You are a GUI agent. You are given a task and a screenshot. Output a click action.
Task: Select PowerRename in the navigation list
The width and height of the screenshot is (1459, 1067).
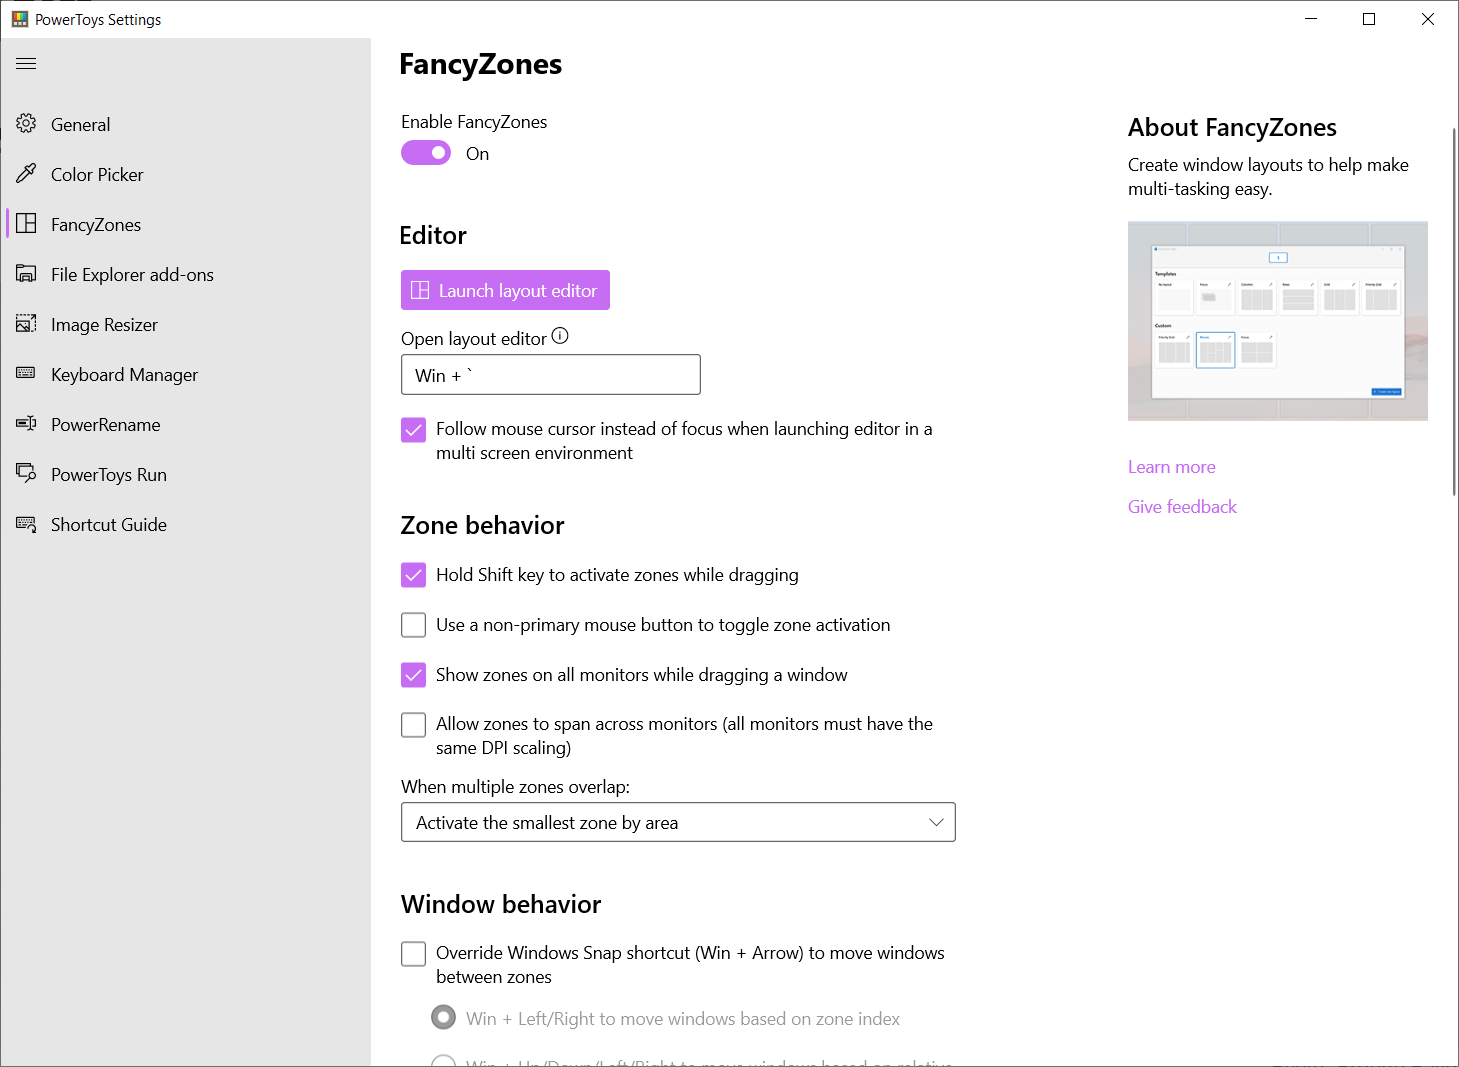click(x=105, y=424)
